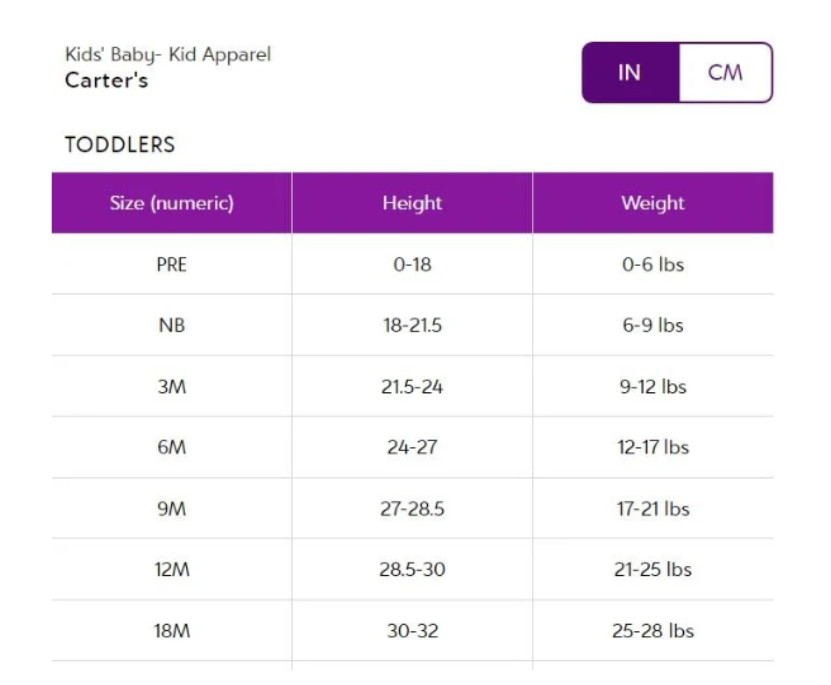
Task: Click the 21-25 lbs weight value
Action: point(653,570)
